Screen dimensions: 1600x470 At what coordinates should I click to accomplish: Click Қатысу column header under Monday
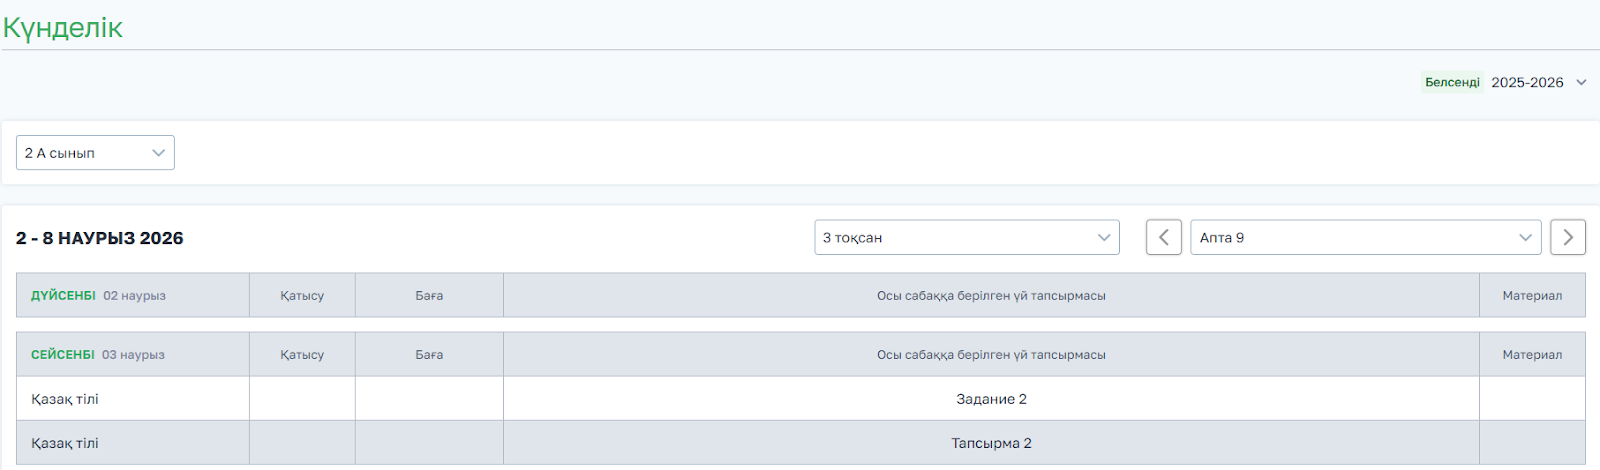pyautogui.click(x=302, y=295)
